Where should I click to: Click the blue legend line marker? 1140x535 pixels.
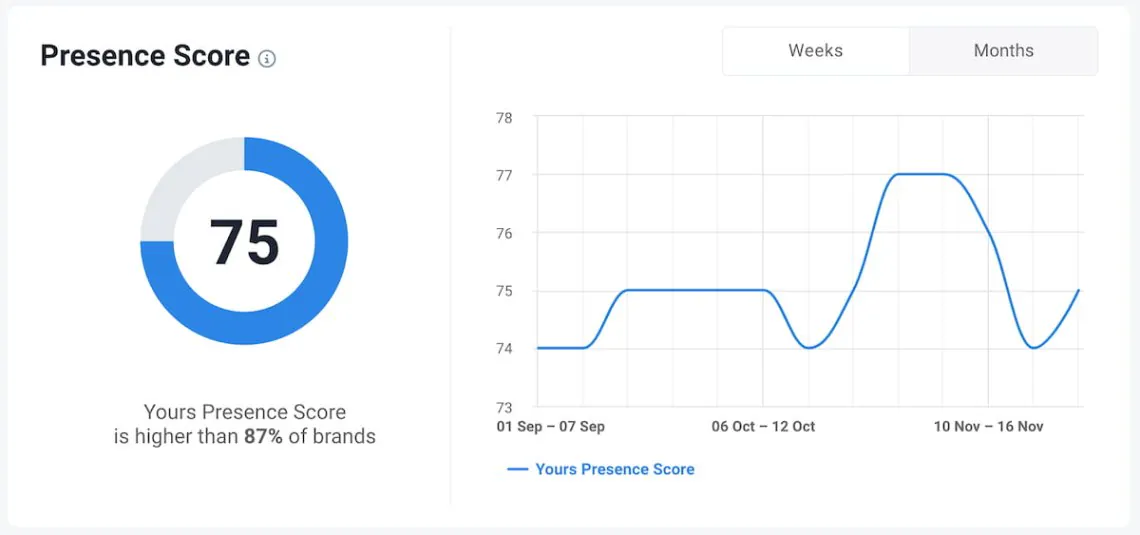coord(518,469)
